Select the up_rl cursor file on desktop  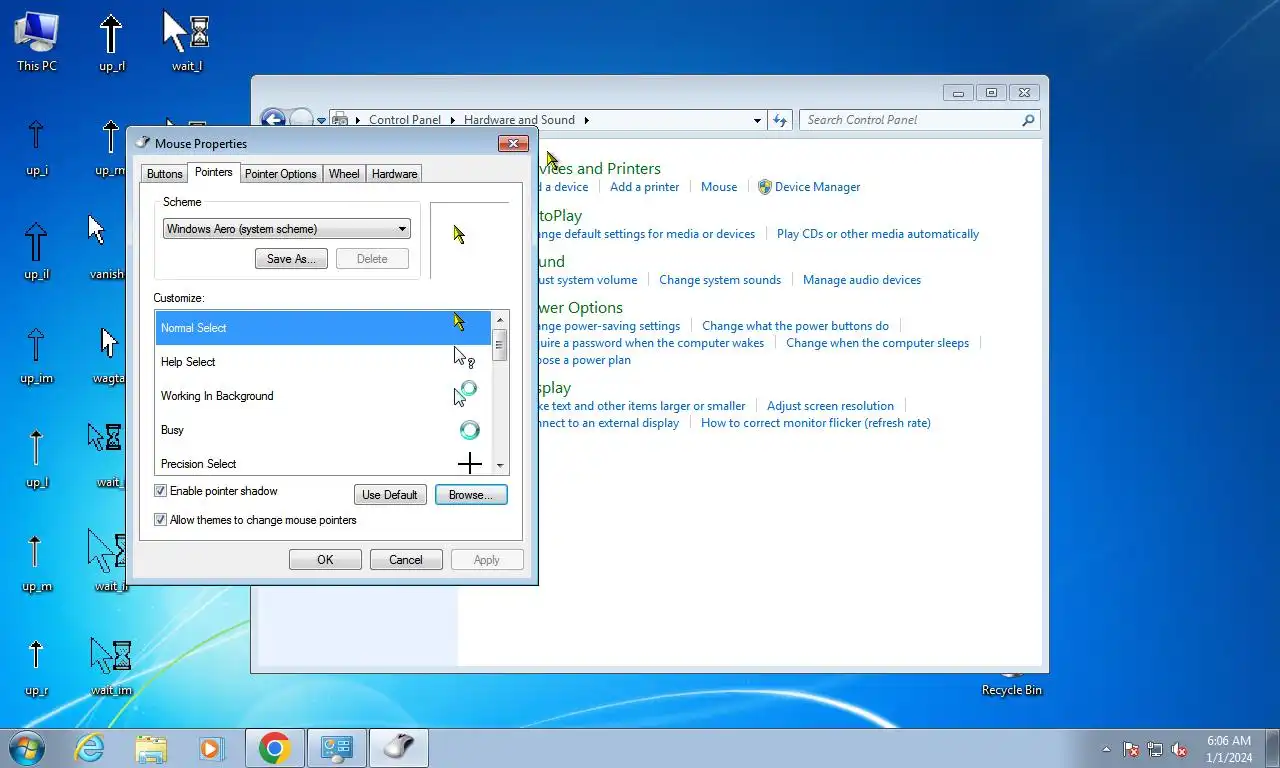111,42
